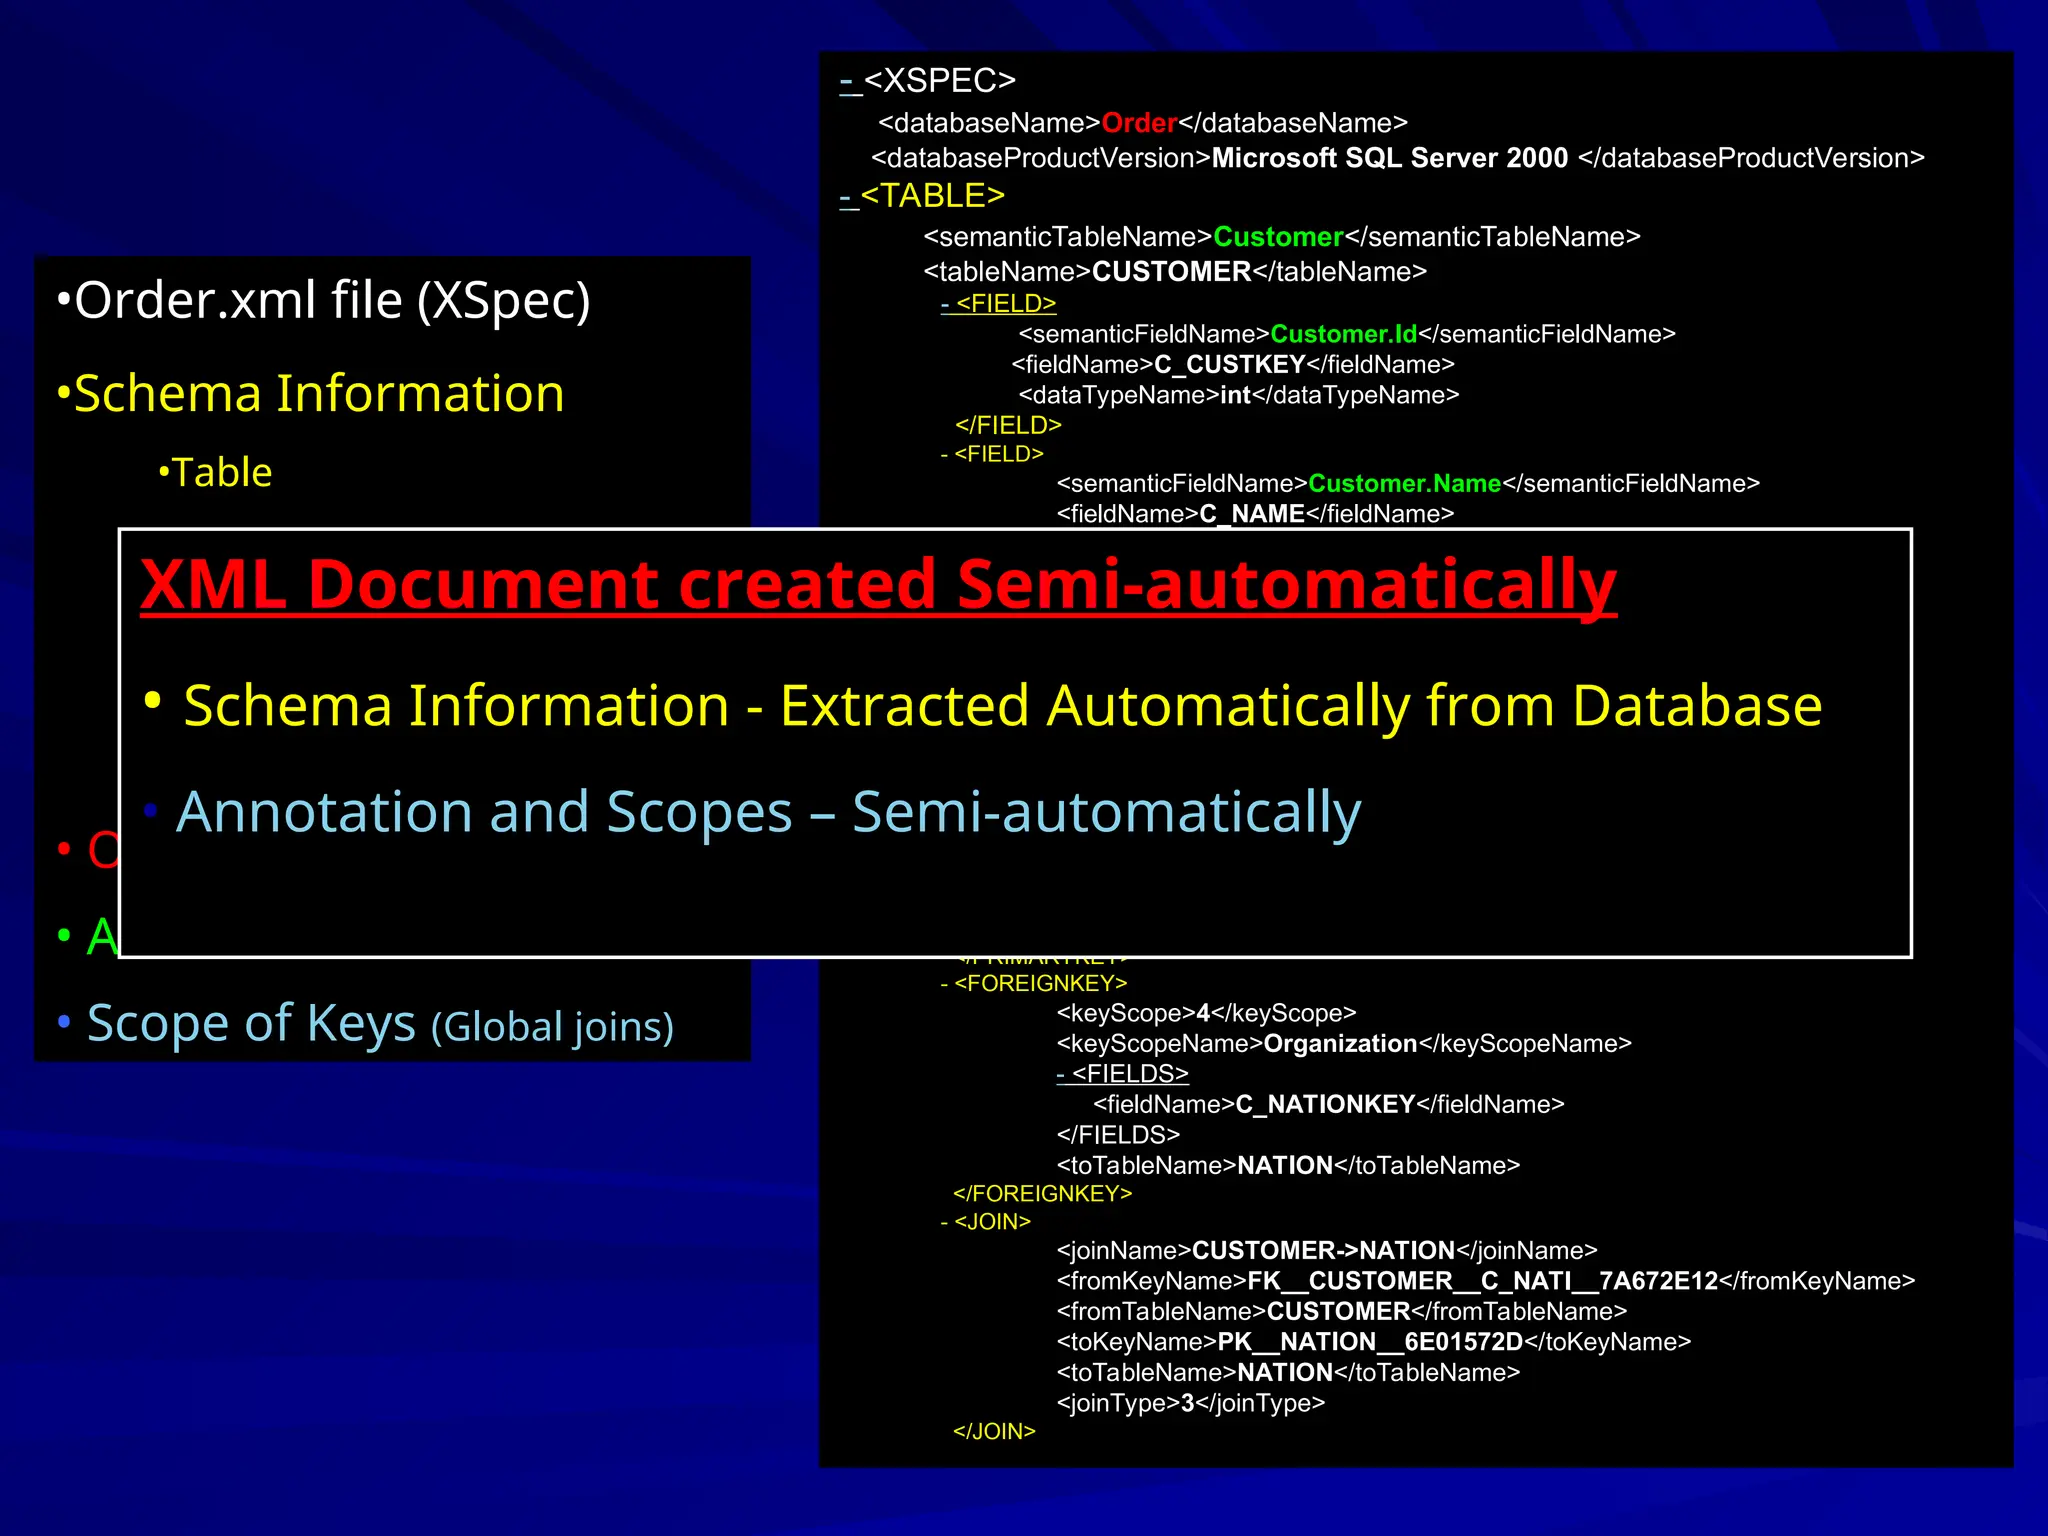Image resolution: width=2048 pixels, height=1536 pixels.
Task: Collapse the first FIELD node above Customer.Id
Action: click(x=946, y=303)
